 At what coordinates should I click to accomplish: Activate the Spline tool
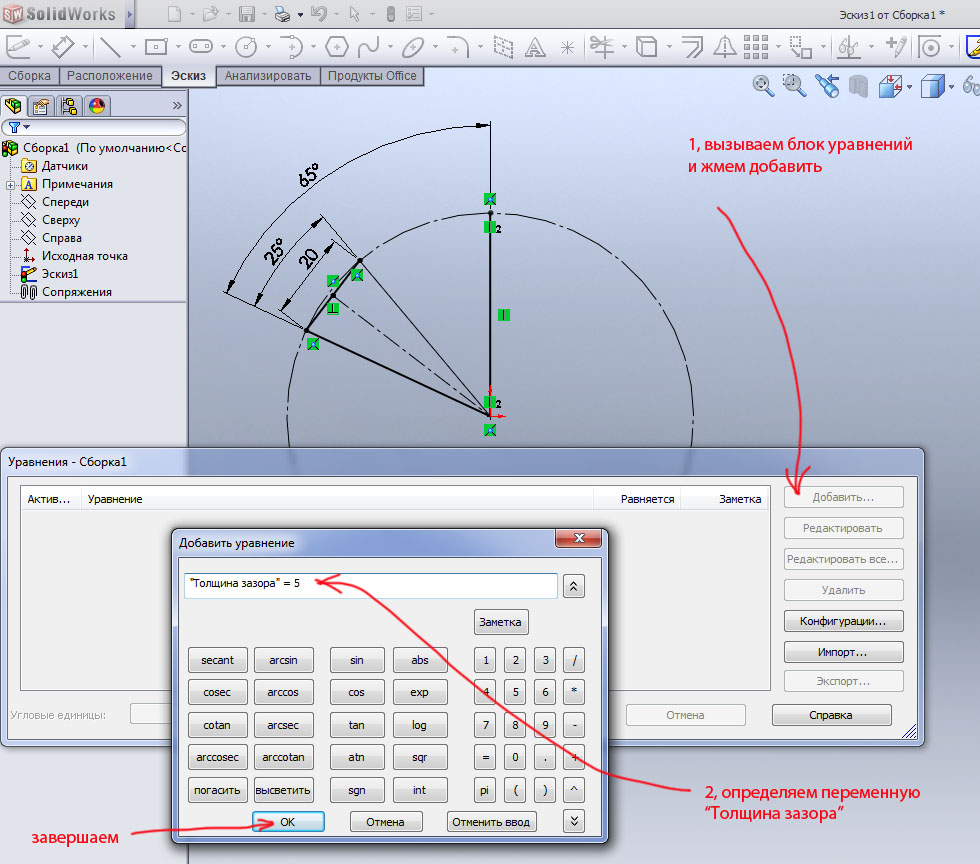coord(369,47)
